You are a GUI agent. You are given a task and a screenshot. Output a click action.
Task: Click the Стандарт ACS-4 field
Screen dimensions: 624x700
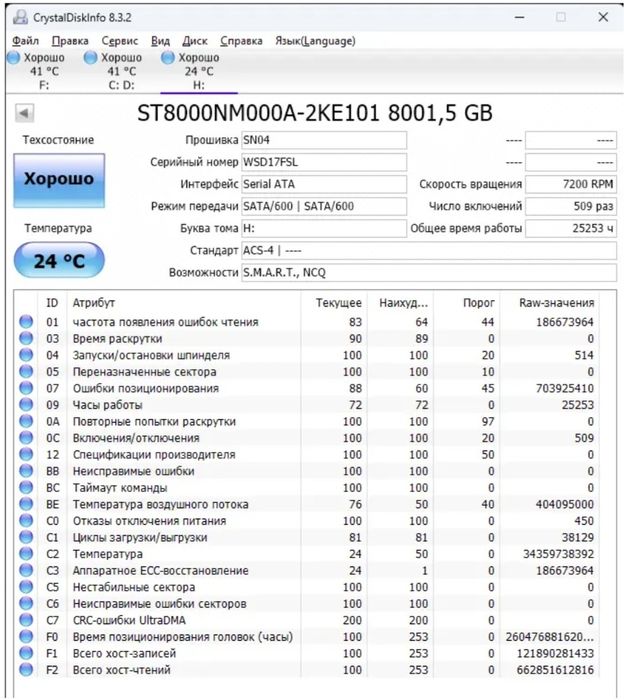pyautogui.click(x=429, y=250)
